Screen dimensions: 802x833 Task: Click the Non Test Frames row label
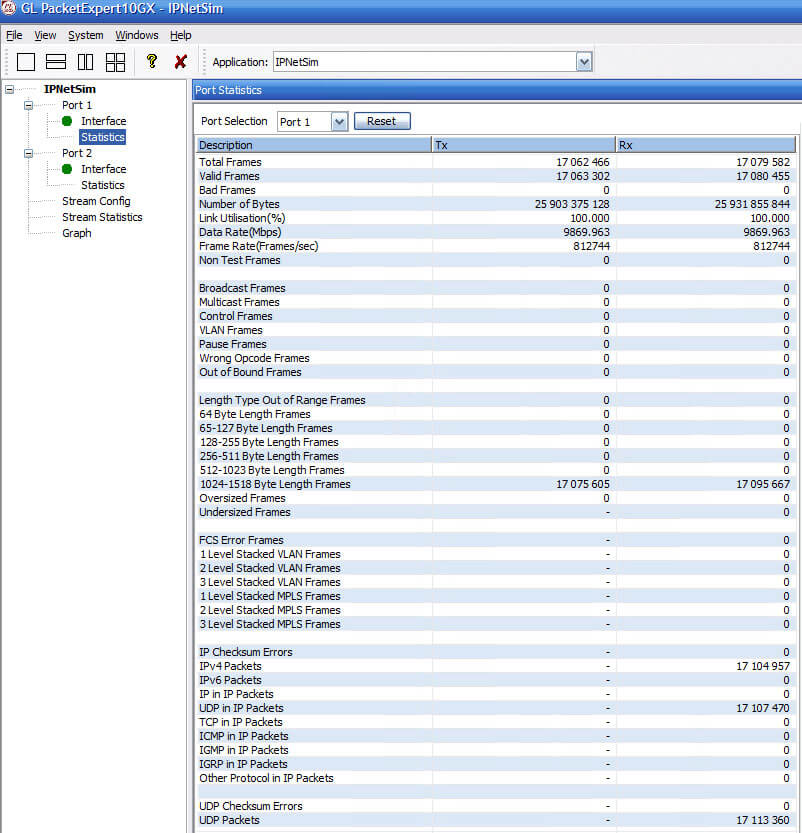240,260
